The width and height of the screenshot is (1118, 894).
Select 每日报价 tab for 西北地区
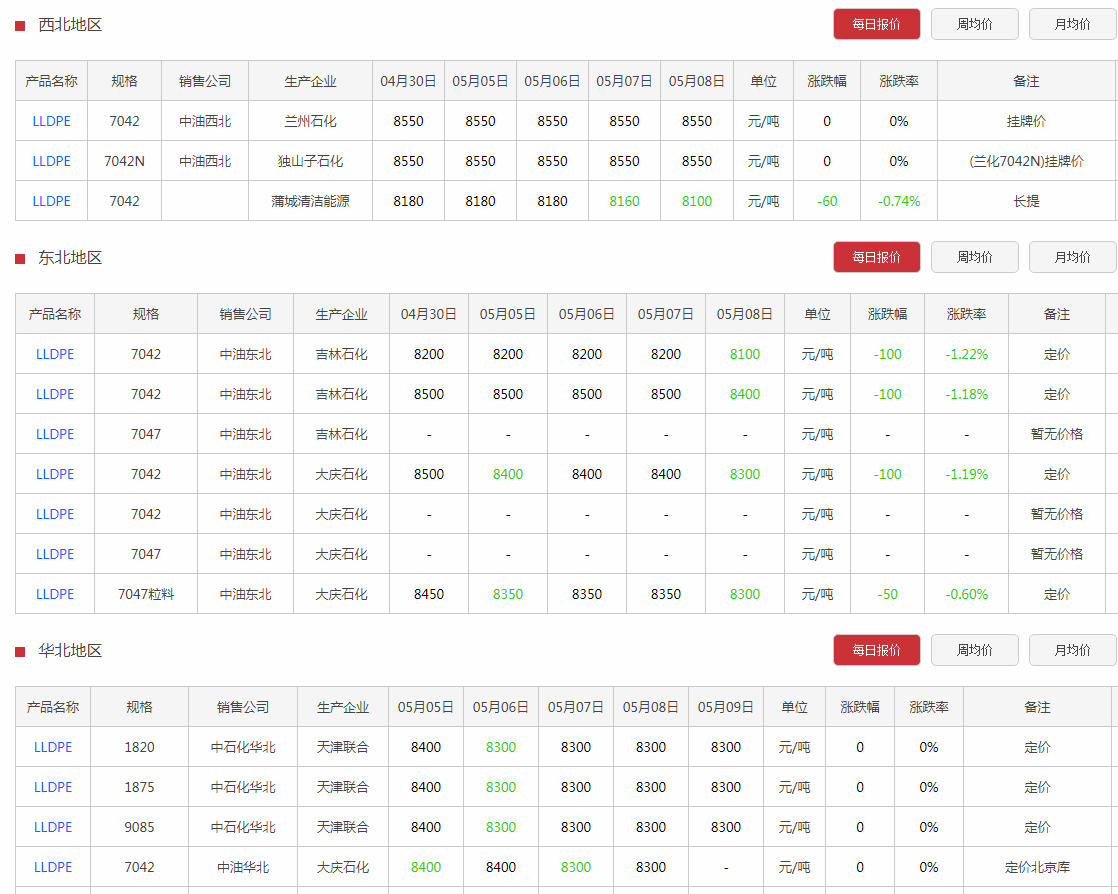click(876, 24)
